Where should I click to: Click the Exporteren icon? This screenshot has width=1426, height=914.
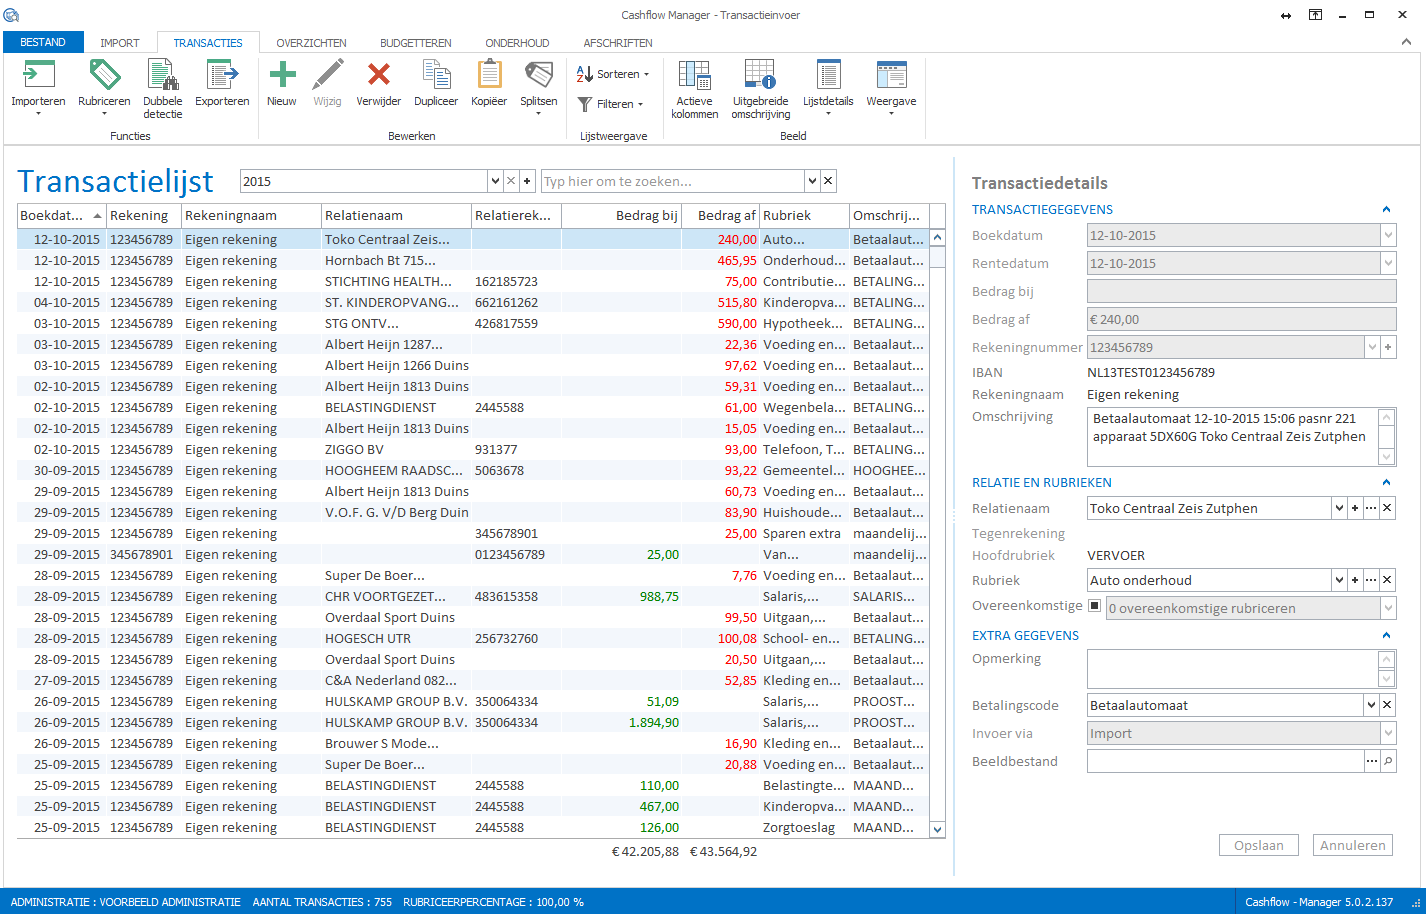pos(222,76)
